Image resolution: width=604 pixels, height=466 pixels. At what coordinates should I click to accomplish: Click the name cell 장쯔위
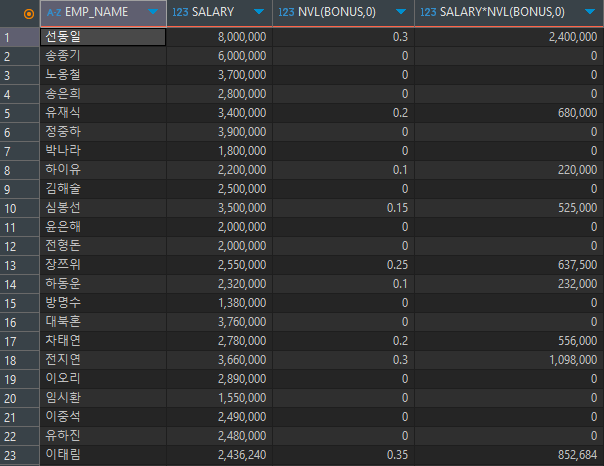[103, 265]
